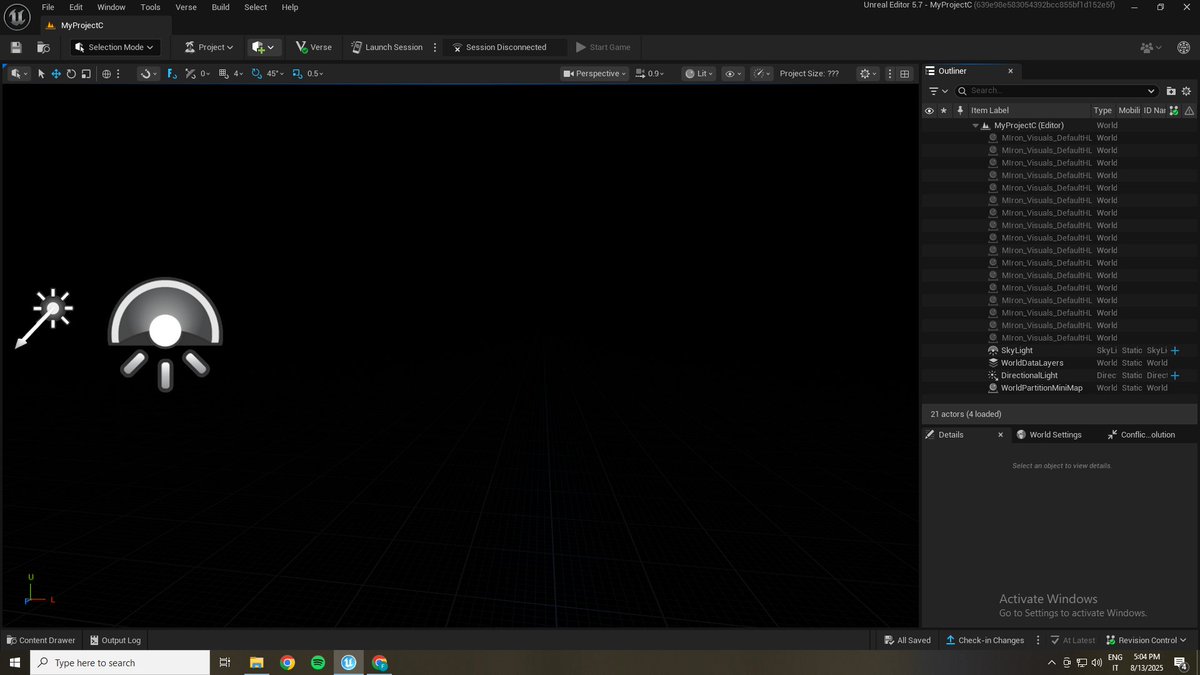Open the Tools menu

coord(150,7)
